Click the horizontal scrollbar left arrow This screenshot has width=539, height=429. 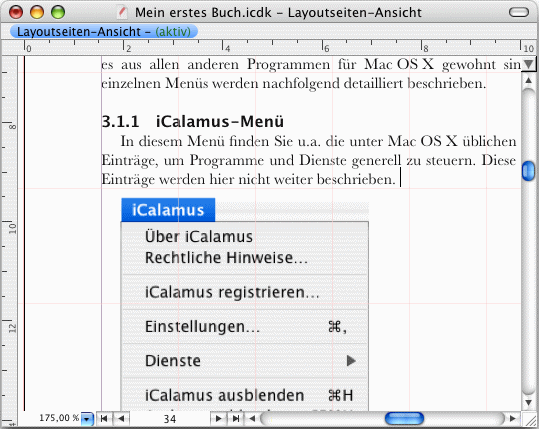[252, 418]
